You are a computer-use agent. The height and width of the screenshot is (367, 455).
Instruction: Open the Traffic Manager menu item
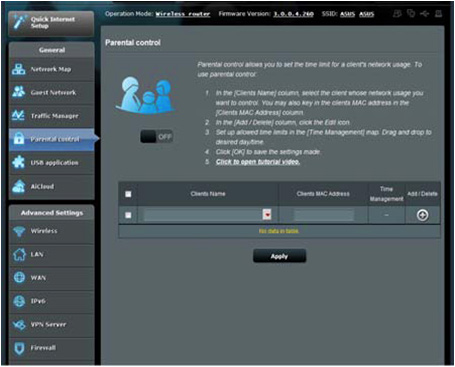click(51, 116)
